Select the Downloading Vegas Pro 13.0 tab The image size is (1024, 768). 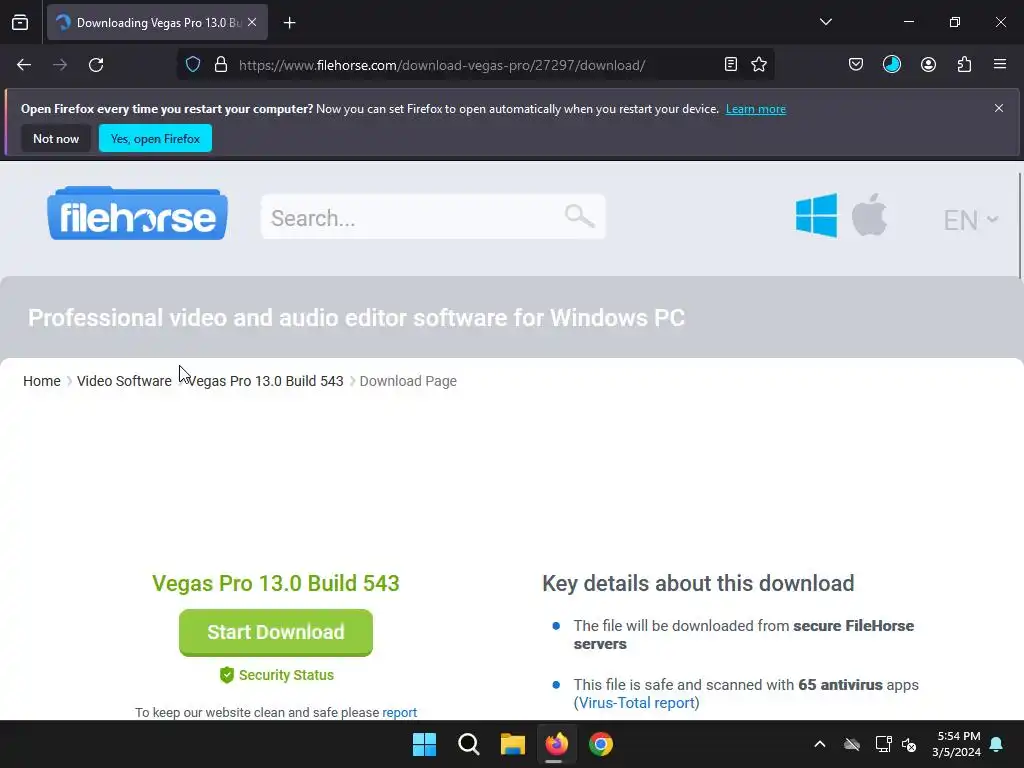[x=157, y=22]
